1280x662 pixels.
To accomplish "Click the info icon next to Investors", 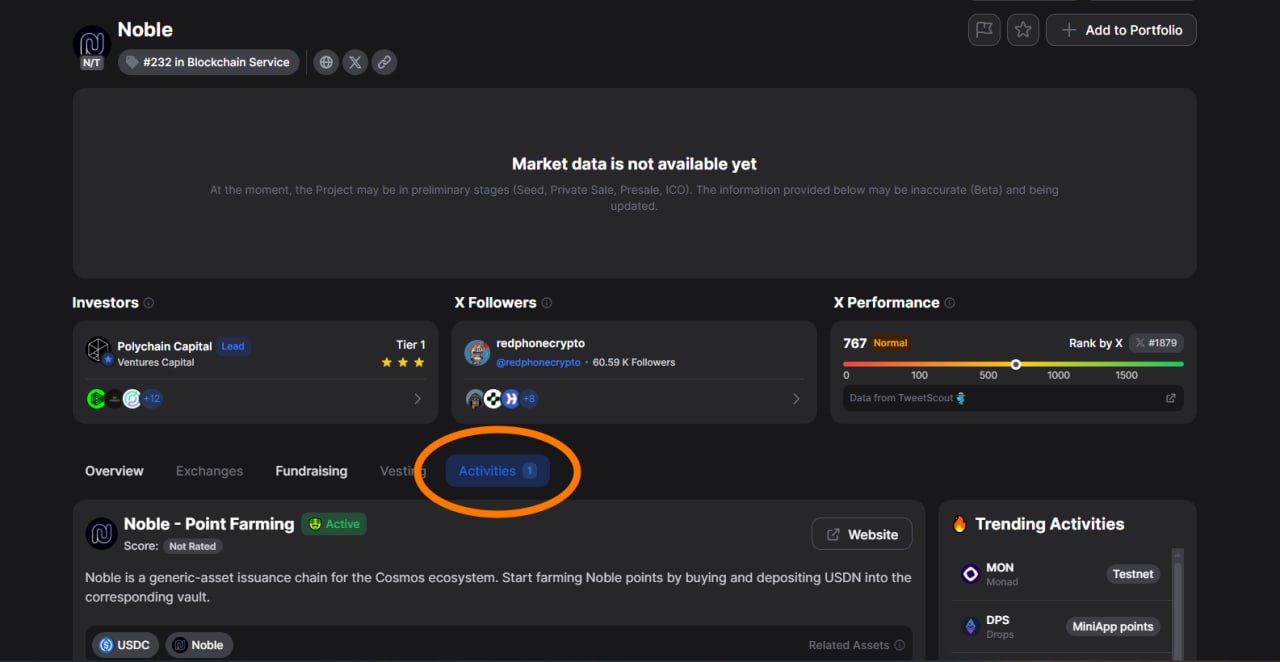I will click(x=149, y=303).
